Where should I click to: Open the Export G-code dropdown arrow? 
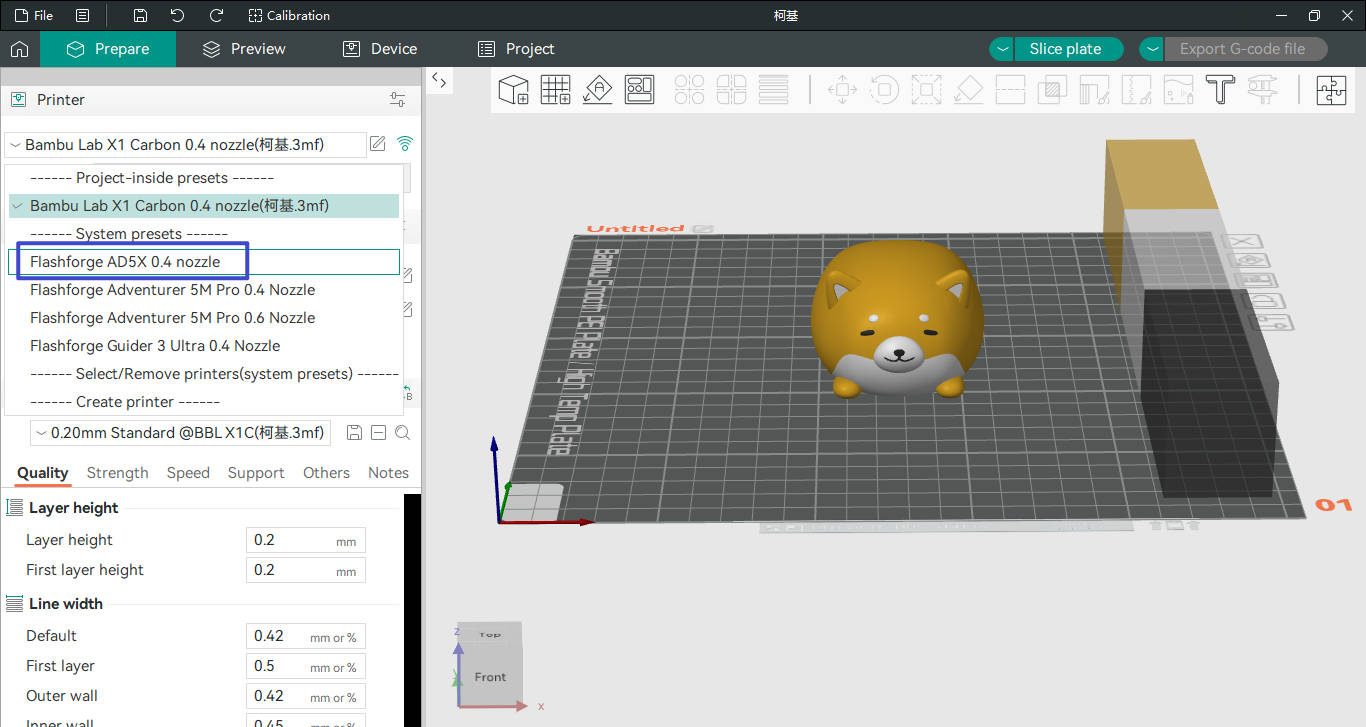1152,49
